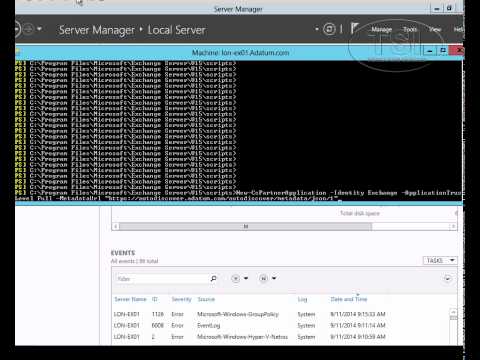Viewport: 480px width, 360px height.
Task: Open the Events TASKS dropdown
Action: tap(440, 260)
